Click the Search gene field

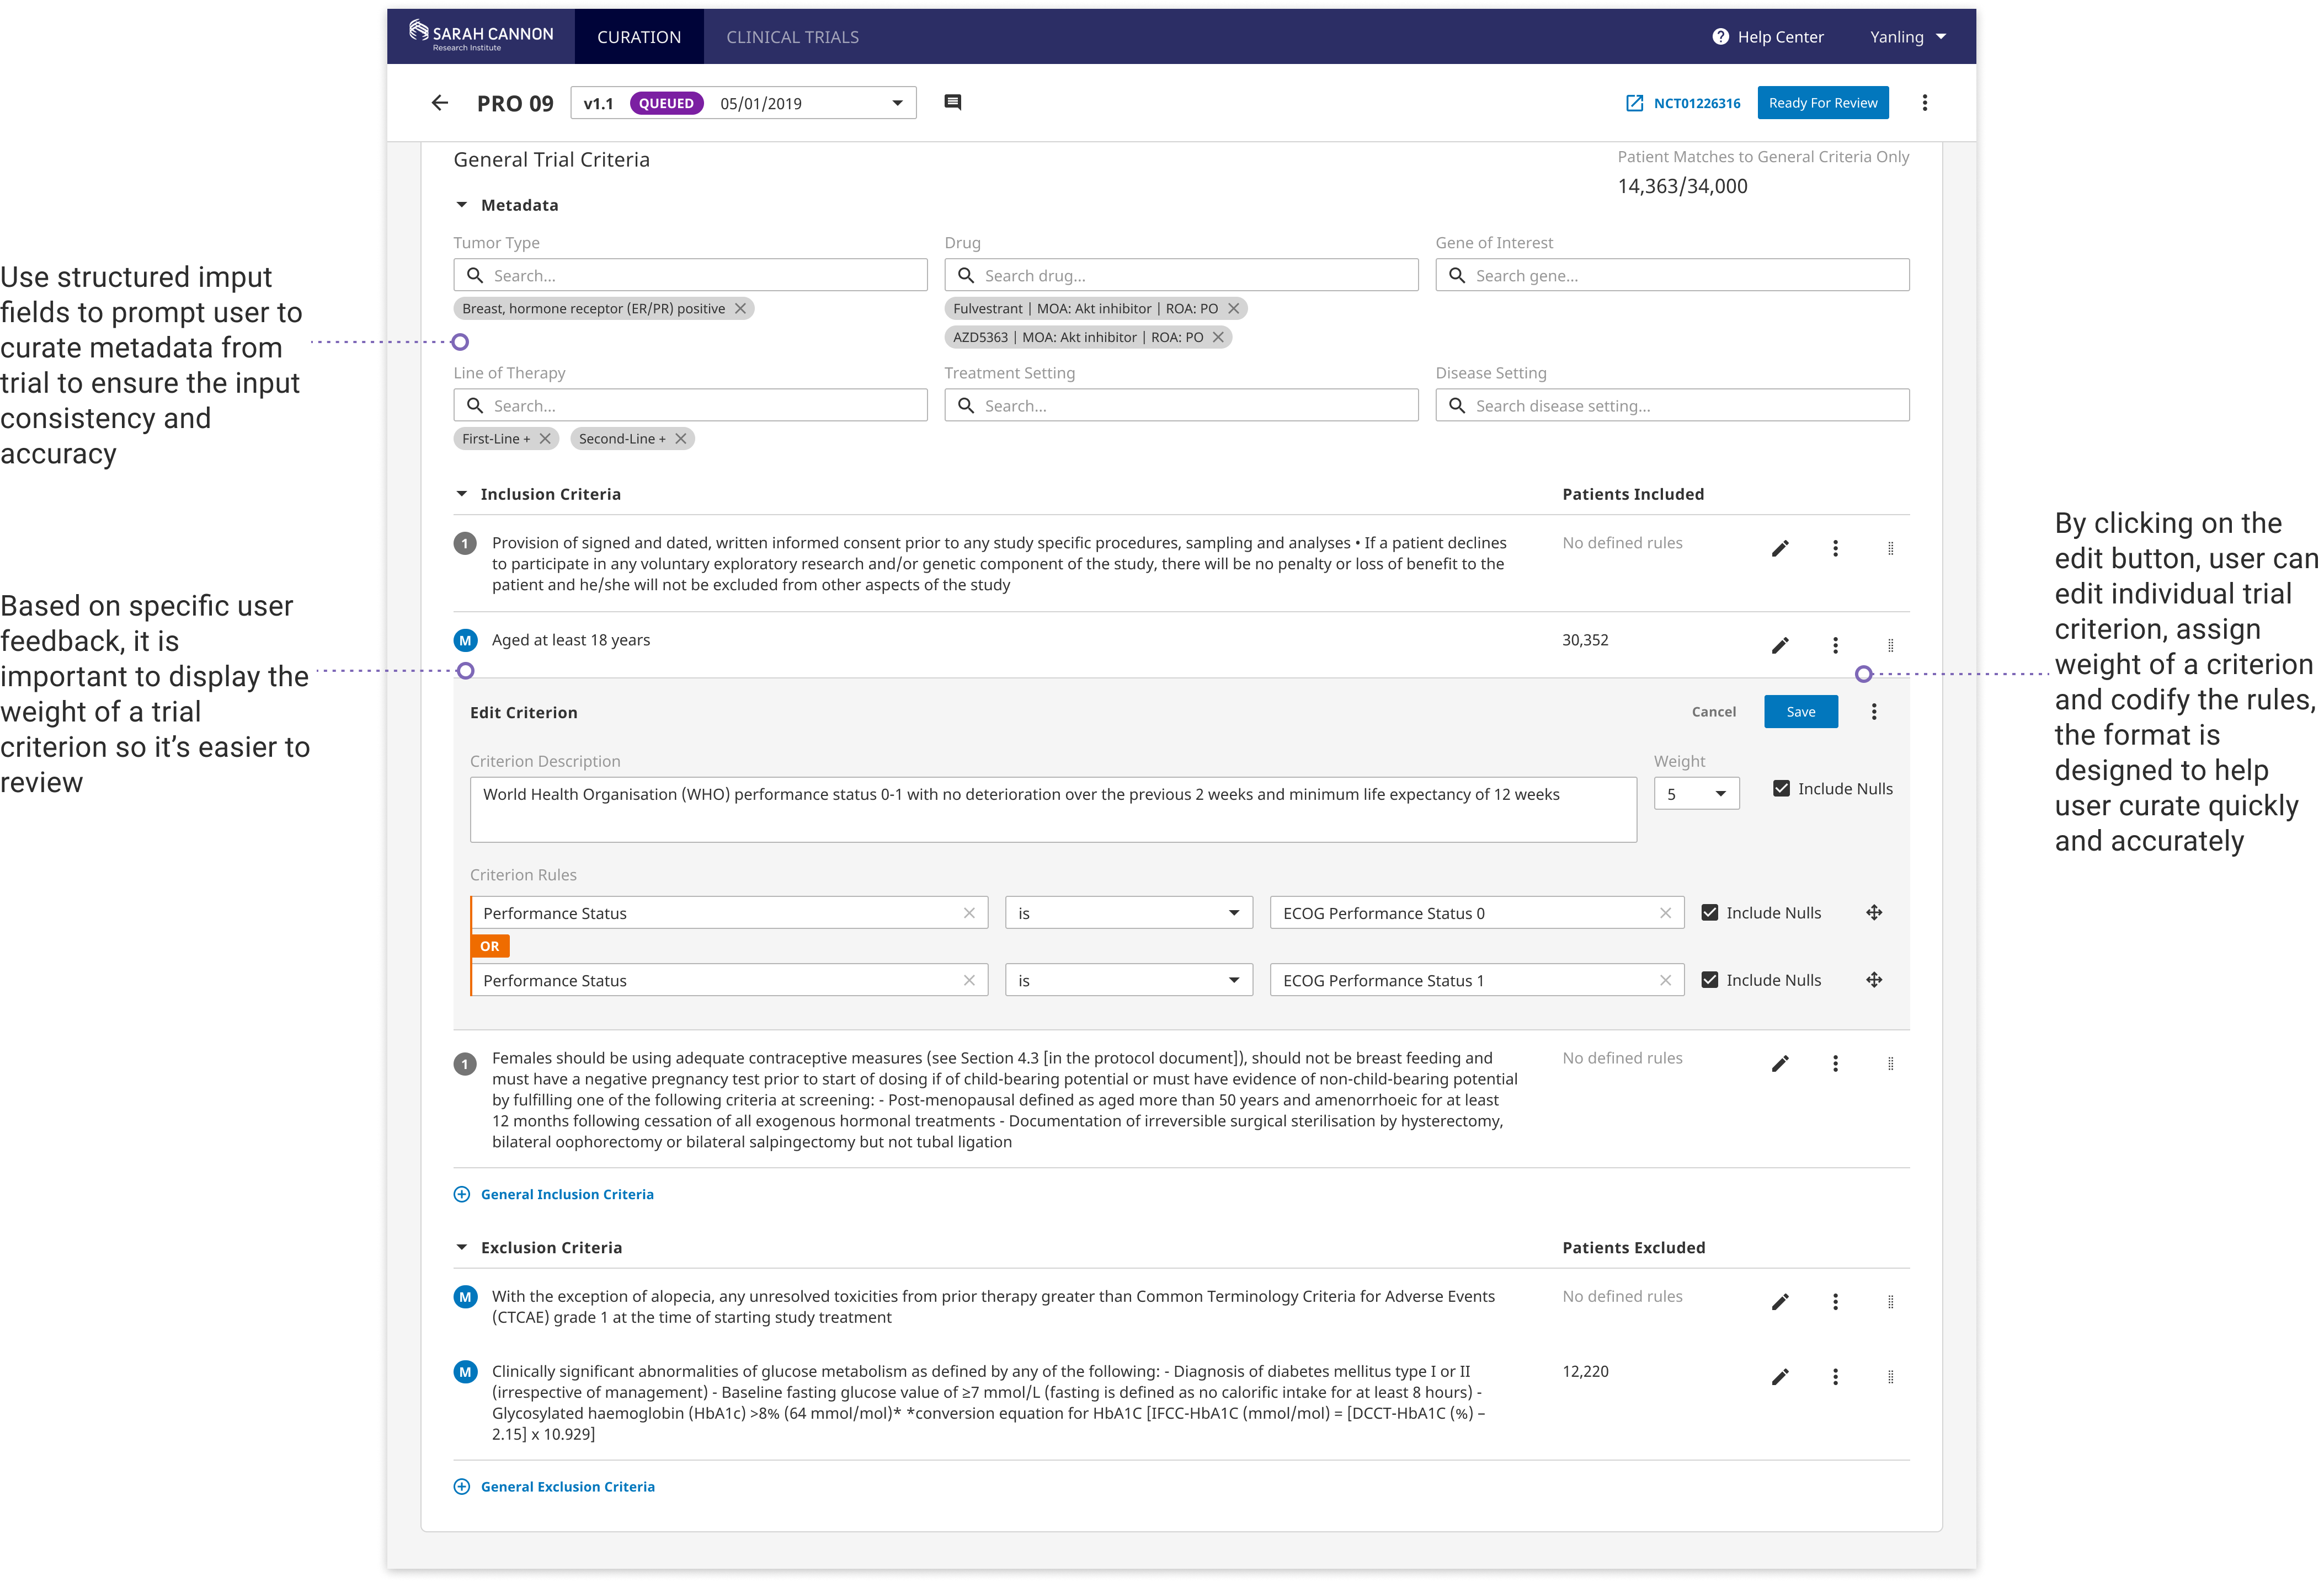[1672, 275]
